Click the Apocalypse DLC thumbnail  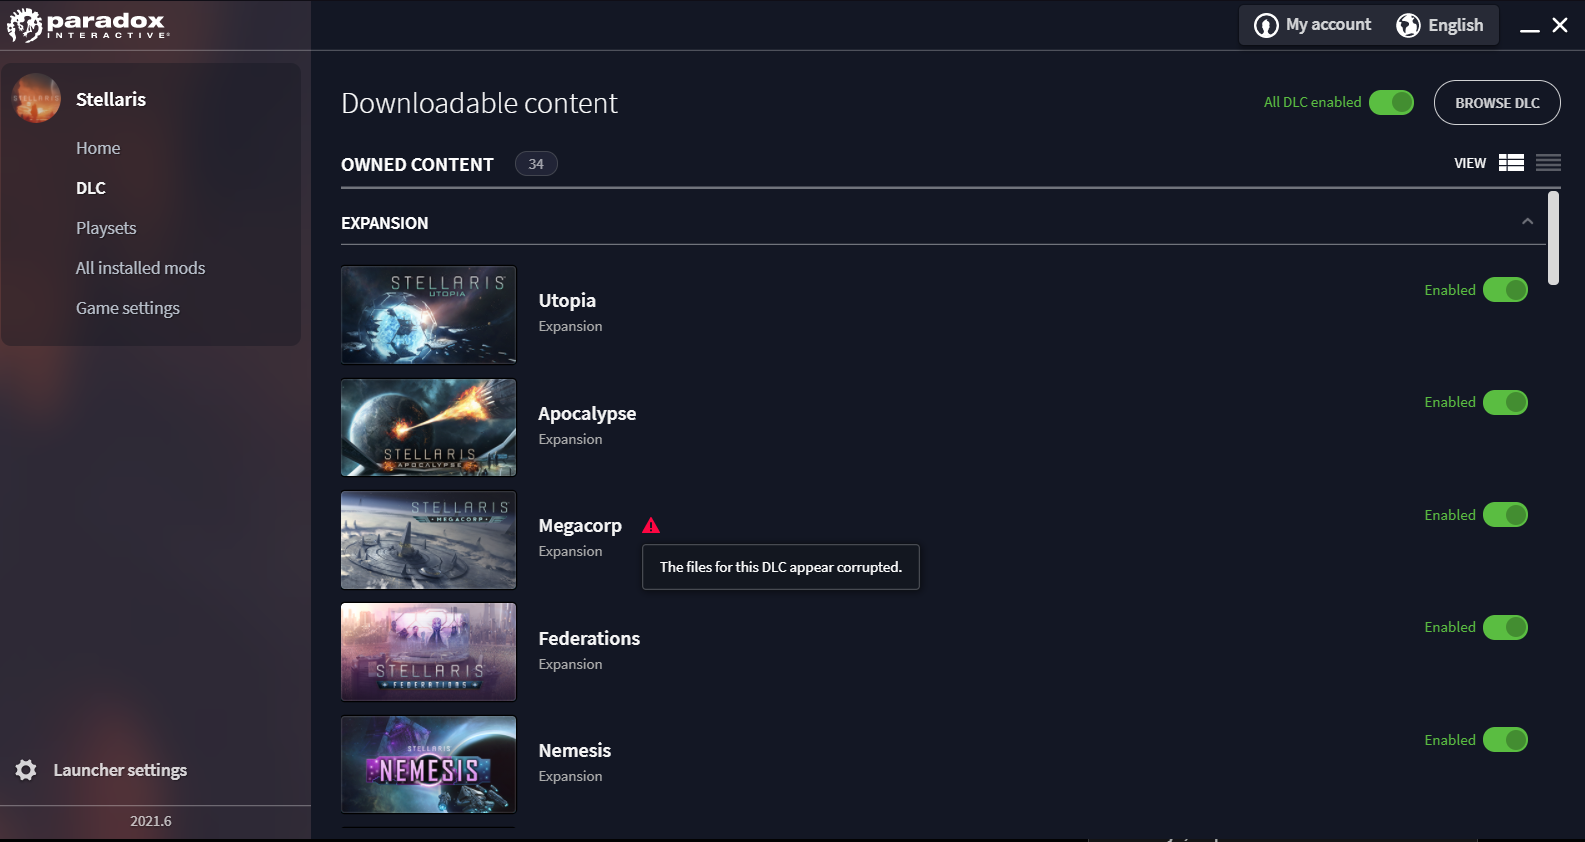pos(429,428)
